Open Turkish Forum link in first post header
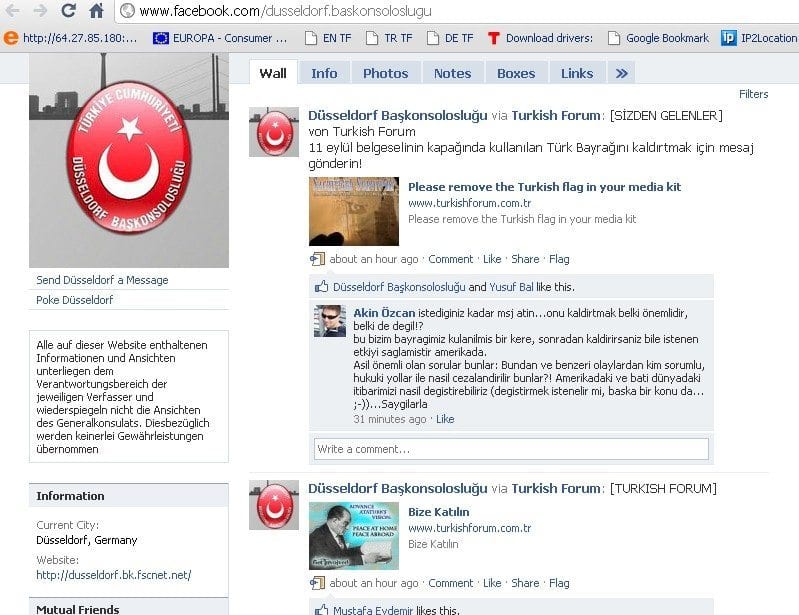This screenshot has height=615, width=799. coord(556,116)
